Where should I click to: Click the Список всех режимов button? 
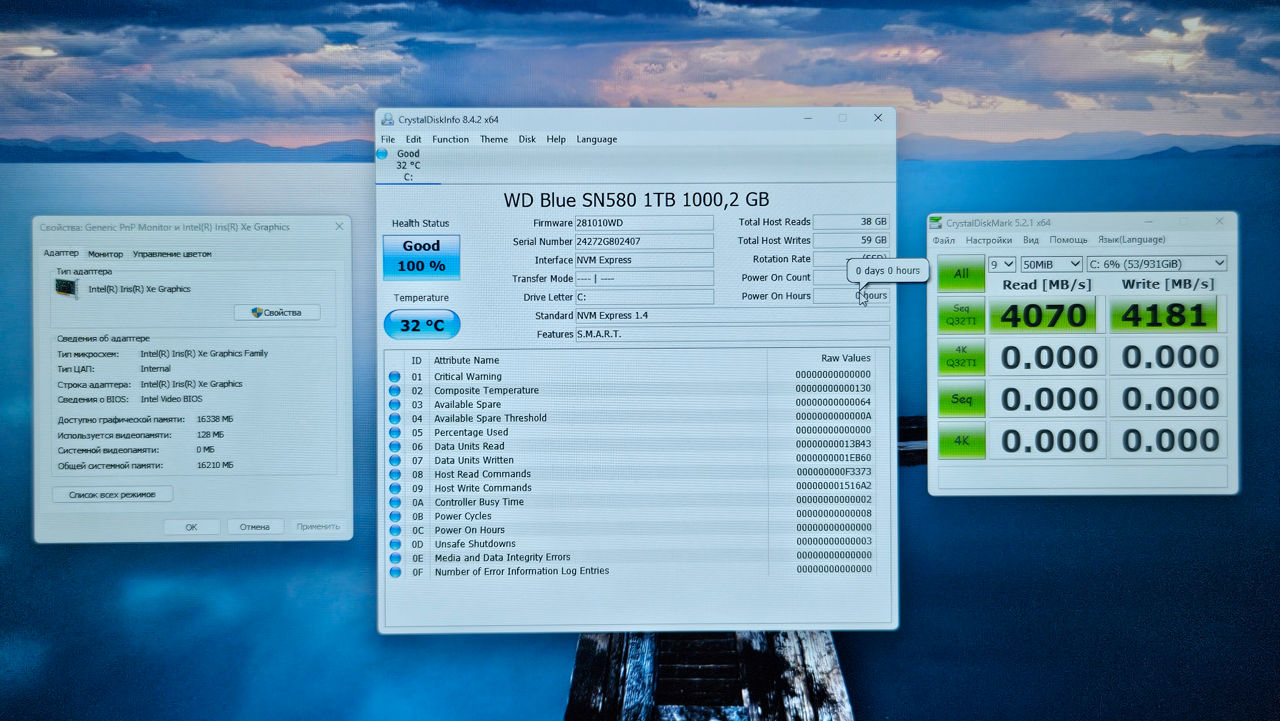coord(113,494)
